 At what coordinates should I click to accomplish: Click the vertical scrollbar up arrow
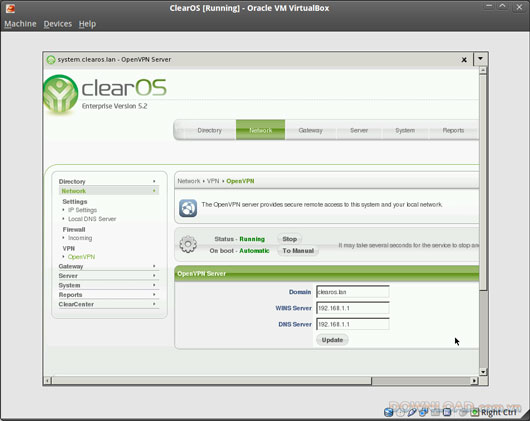coord(483,70)
